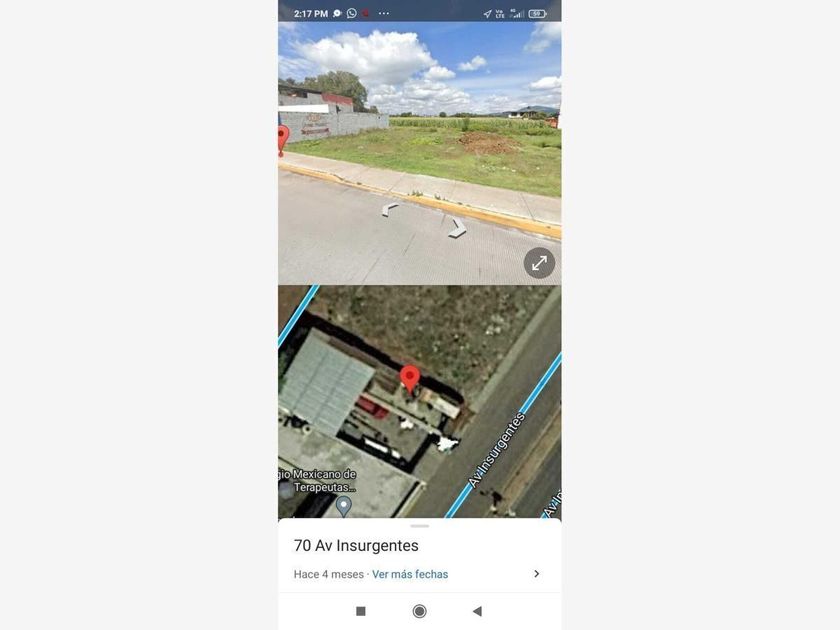840x630 pixels.
Task: Tap red pin in Street View image
Action: (x=283, y=140)
